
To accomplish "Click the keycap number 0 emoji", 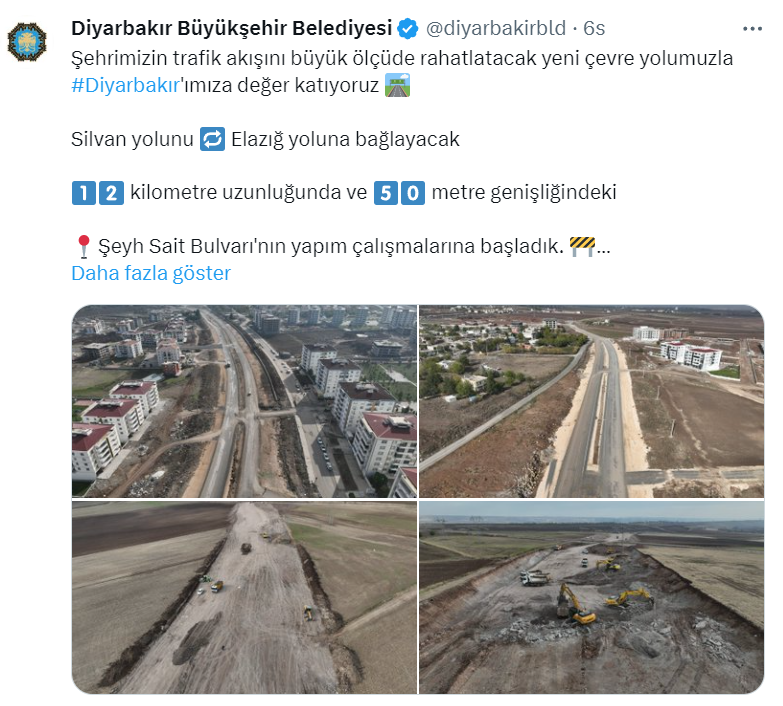I will tap(413, 193).
